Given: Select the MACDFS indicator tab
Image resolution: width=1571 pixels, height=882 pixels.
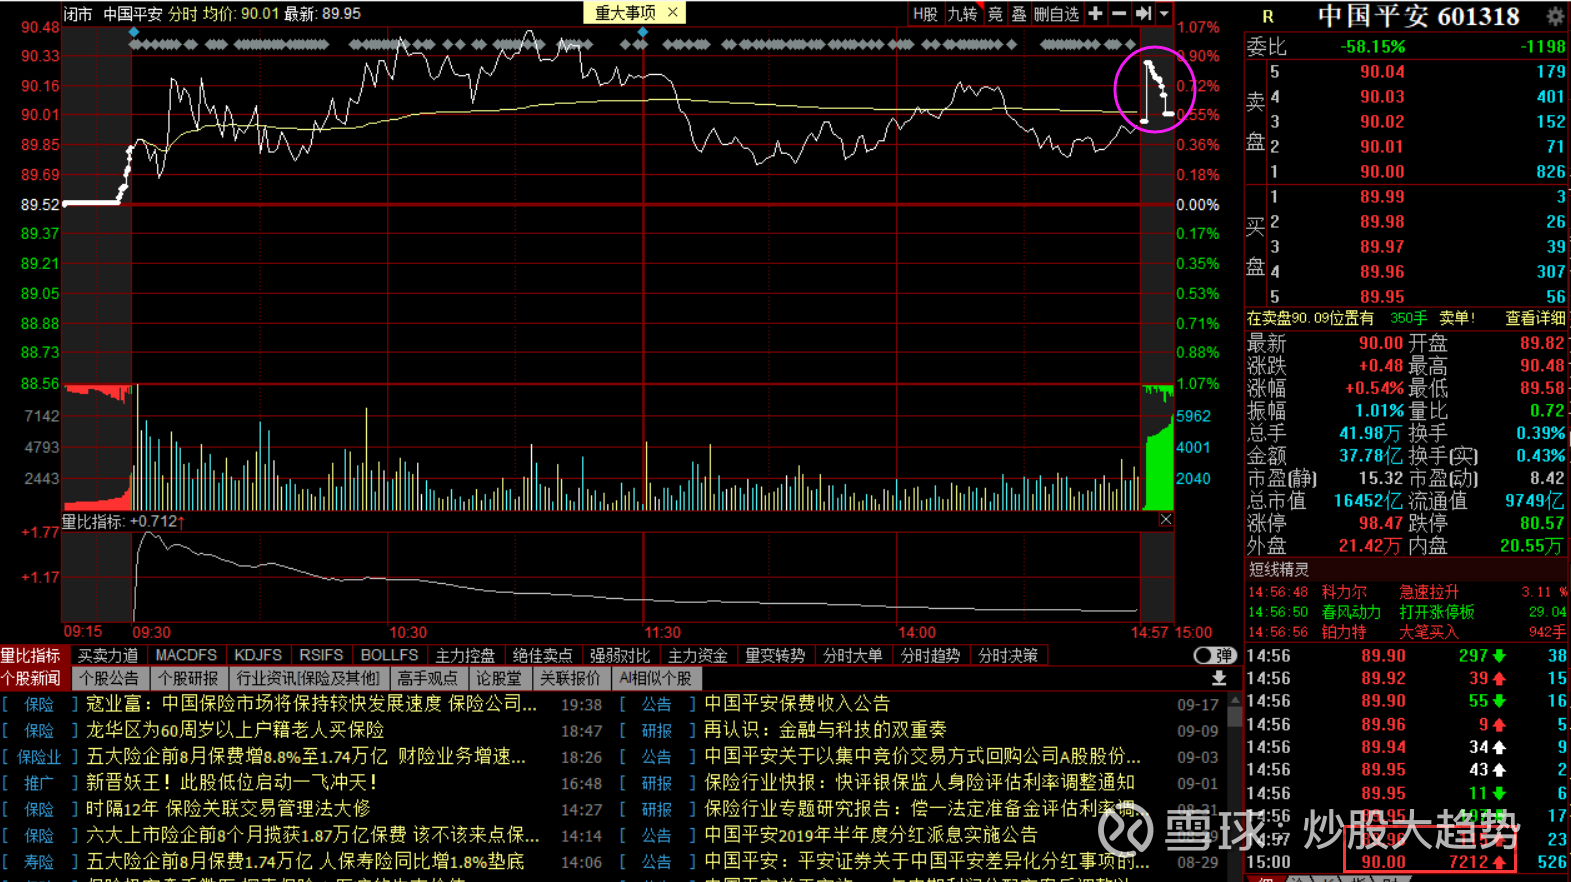Looking at the screenshot, I should (186, 655).
